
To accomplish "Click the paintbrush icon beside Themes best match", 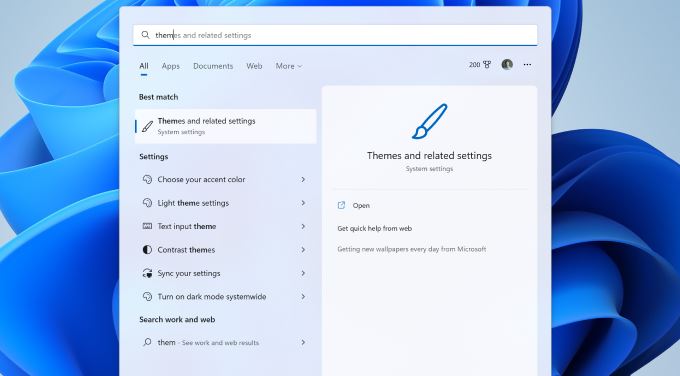I will [x=147, y=126].
